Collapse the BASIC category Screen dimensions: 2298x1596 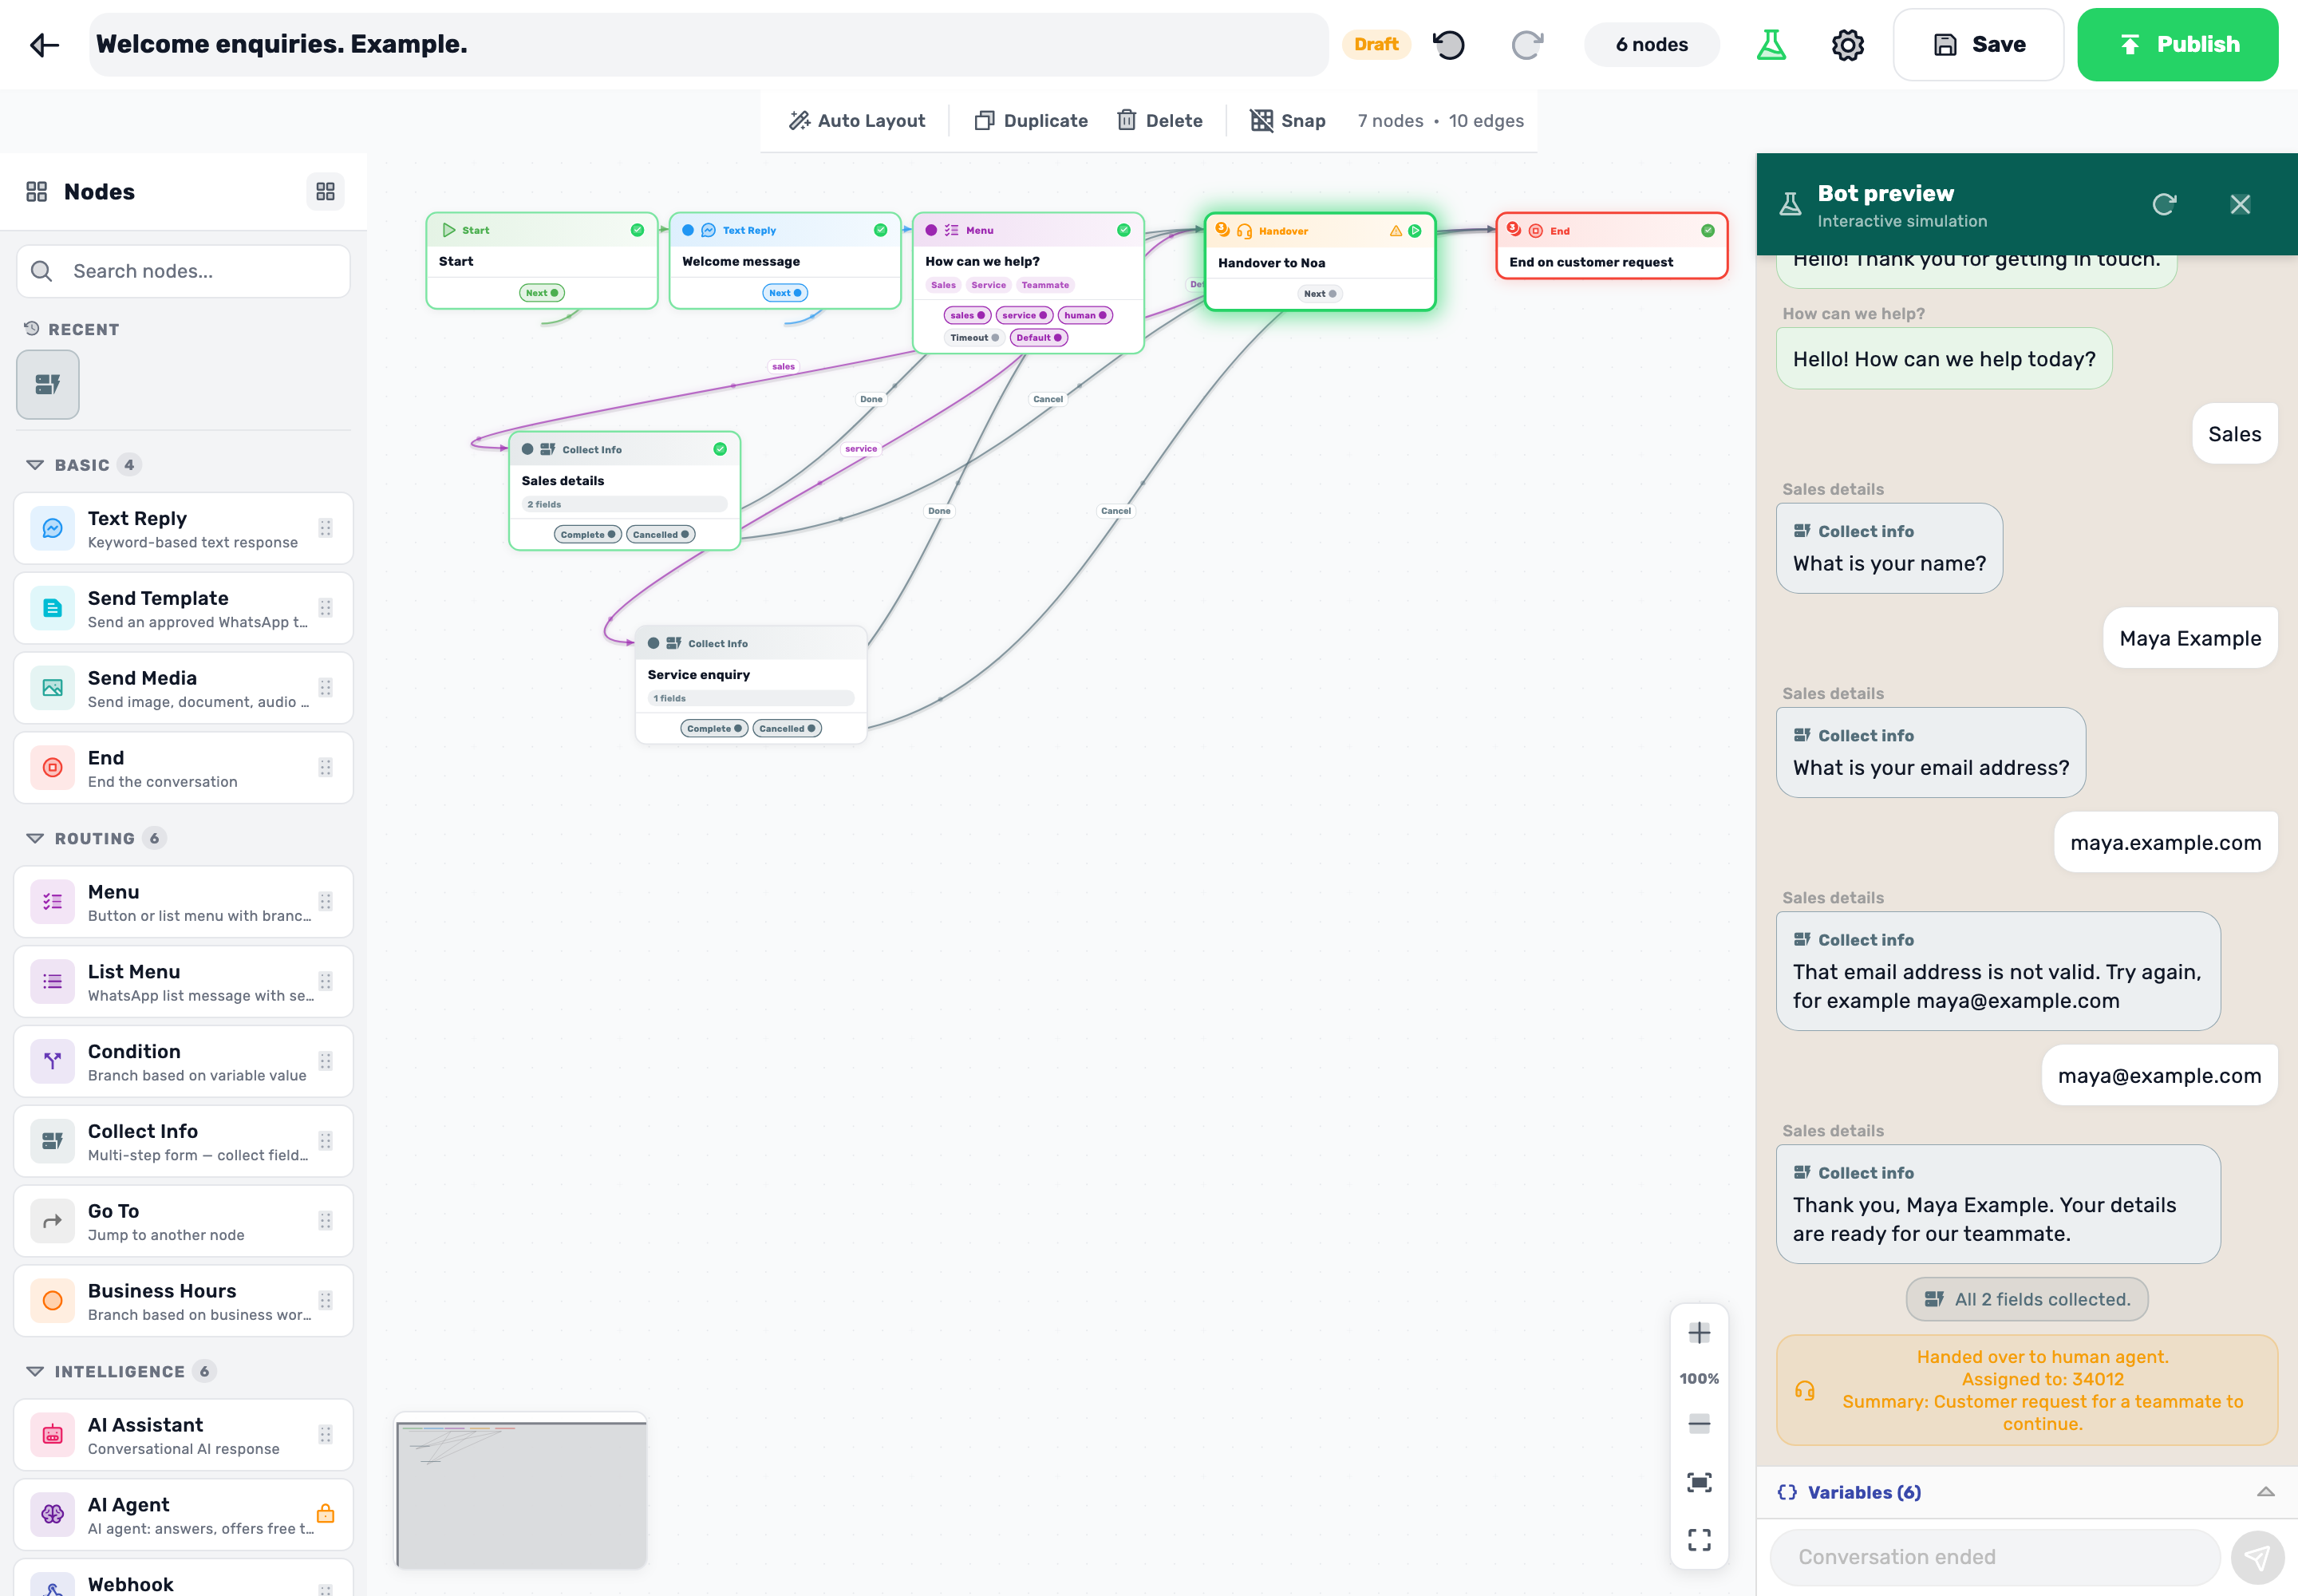click(35, 465)
